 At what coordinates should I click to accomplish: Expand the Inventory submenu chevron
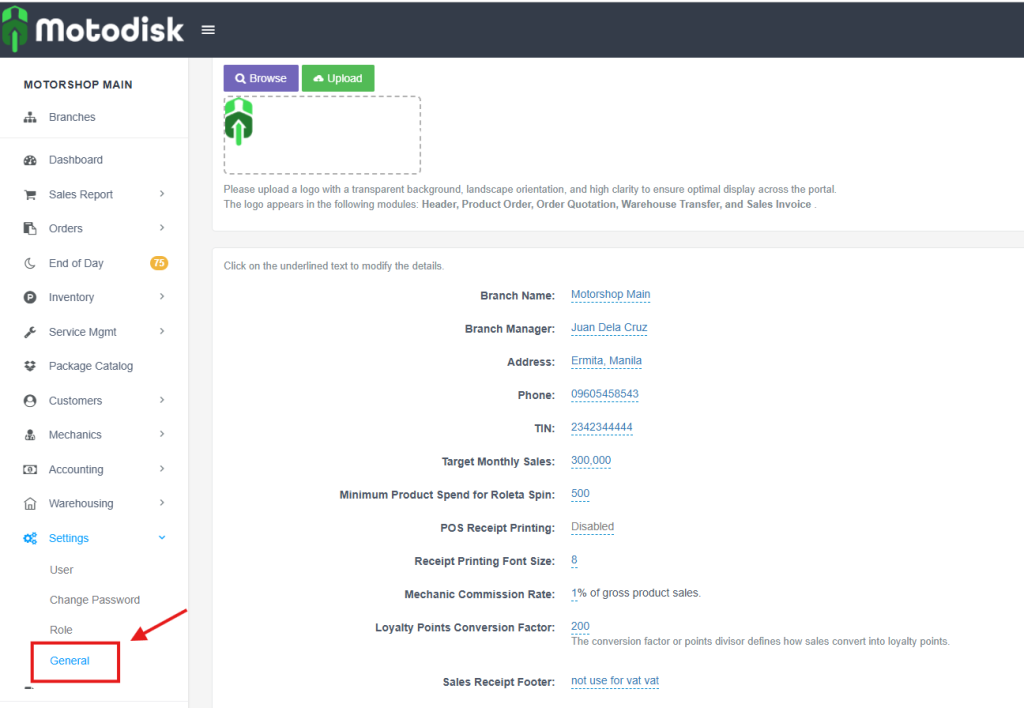pos(162,297)
